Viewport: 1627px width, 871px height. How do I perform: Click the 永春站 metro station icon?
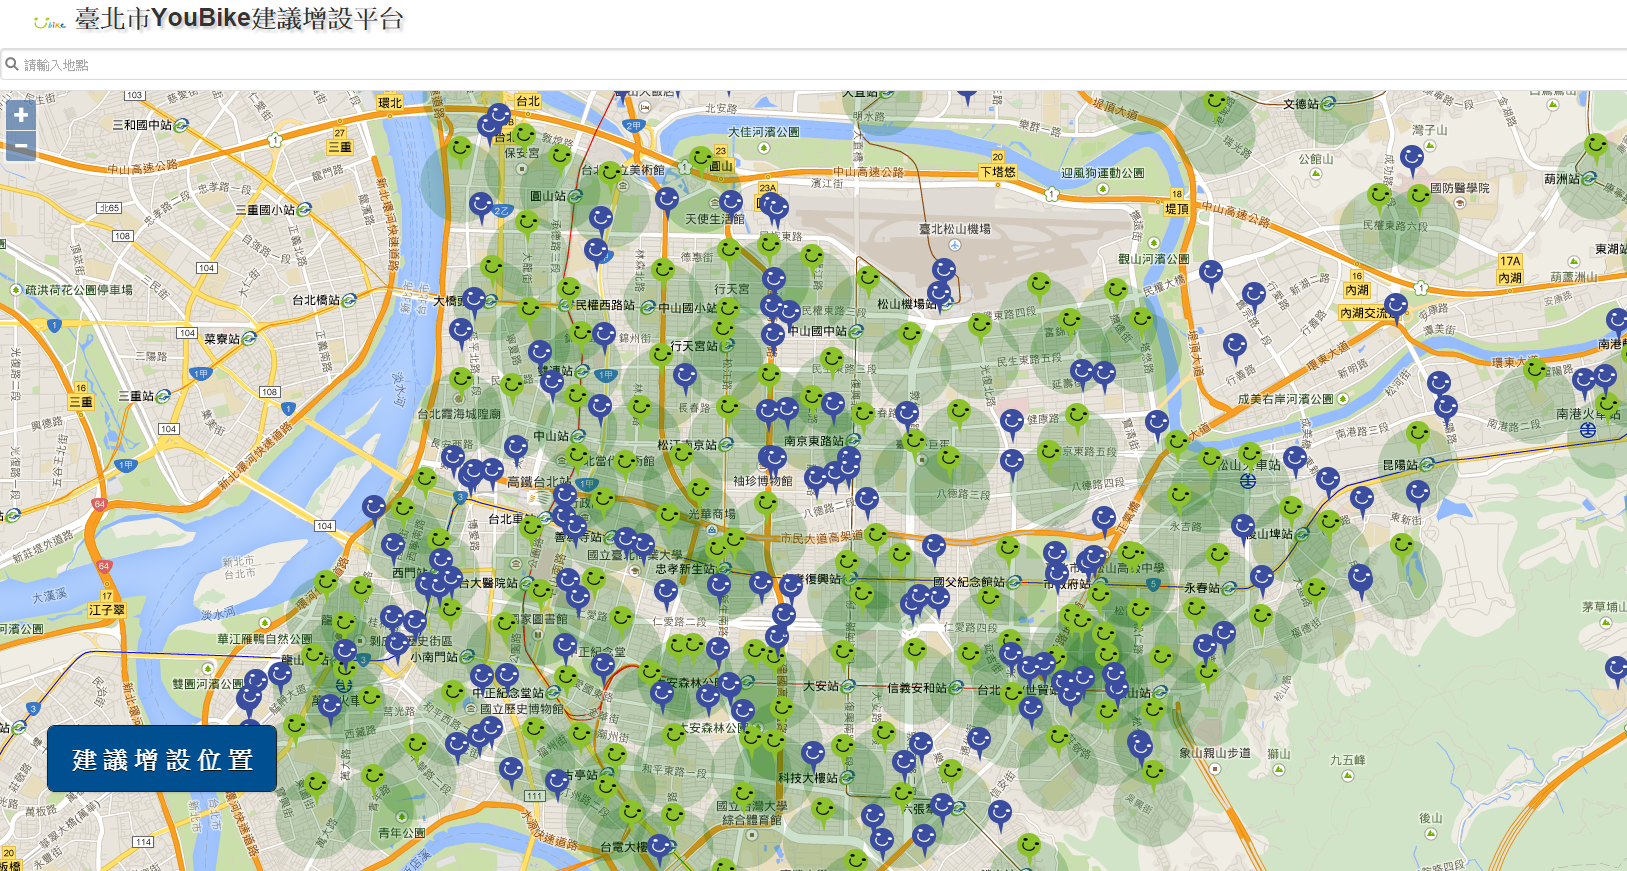[1229, 588]
